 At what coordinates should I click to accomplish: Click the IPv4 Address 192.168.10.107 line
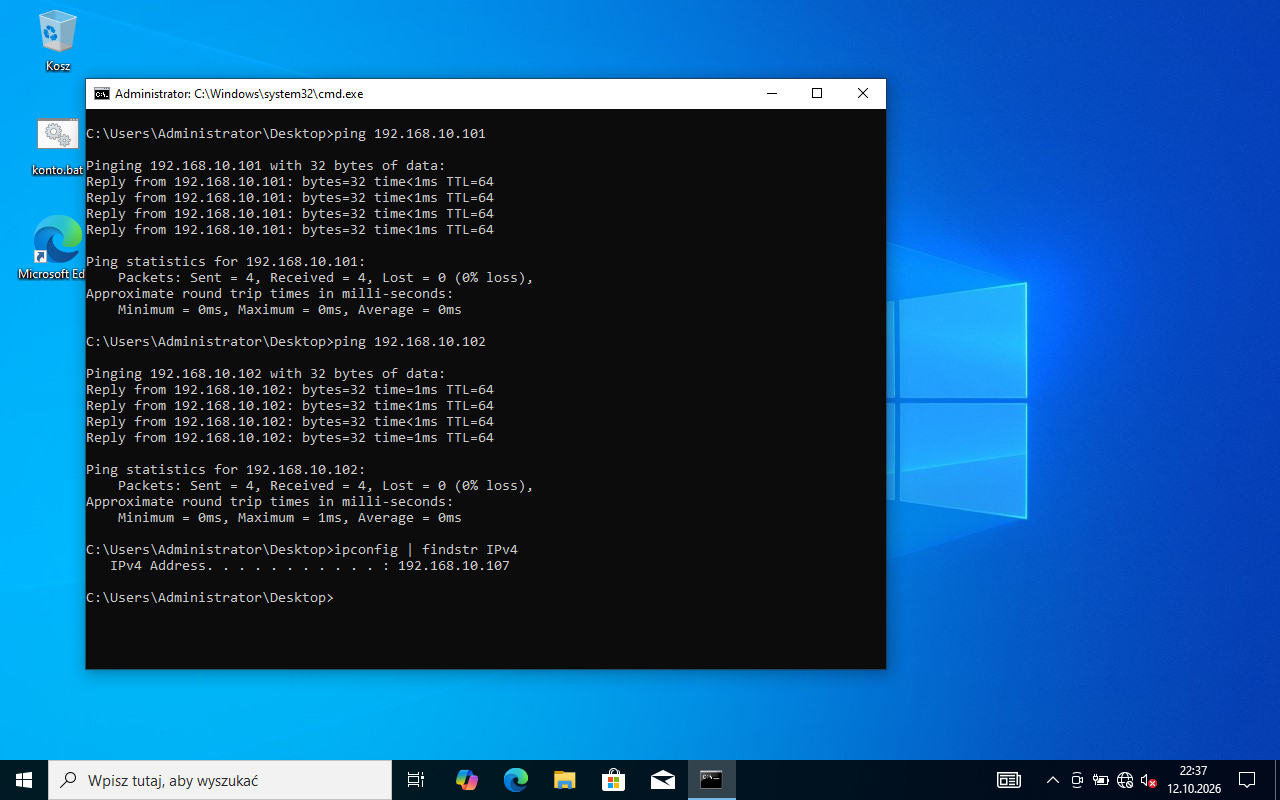coord(310,566)
